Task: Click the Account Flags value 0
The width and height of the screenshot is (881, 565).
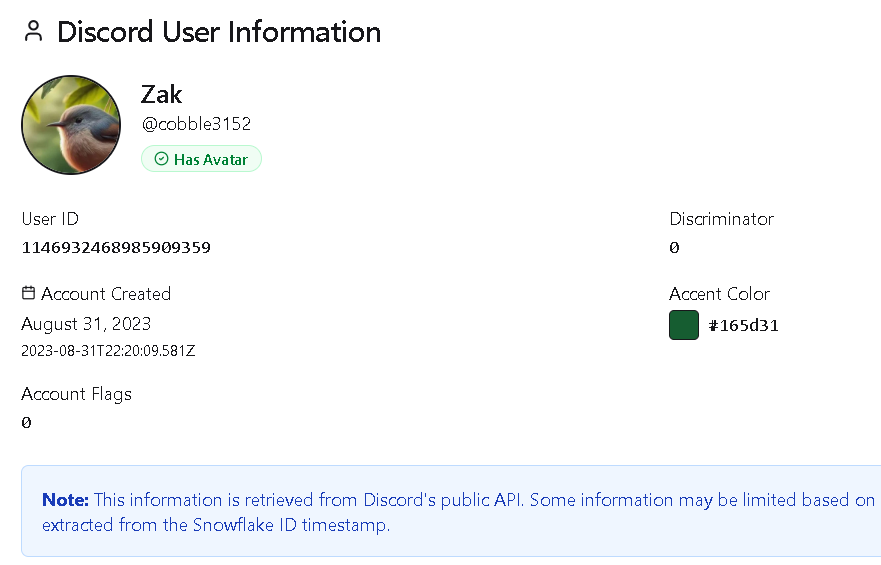Action: (27, 422)
